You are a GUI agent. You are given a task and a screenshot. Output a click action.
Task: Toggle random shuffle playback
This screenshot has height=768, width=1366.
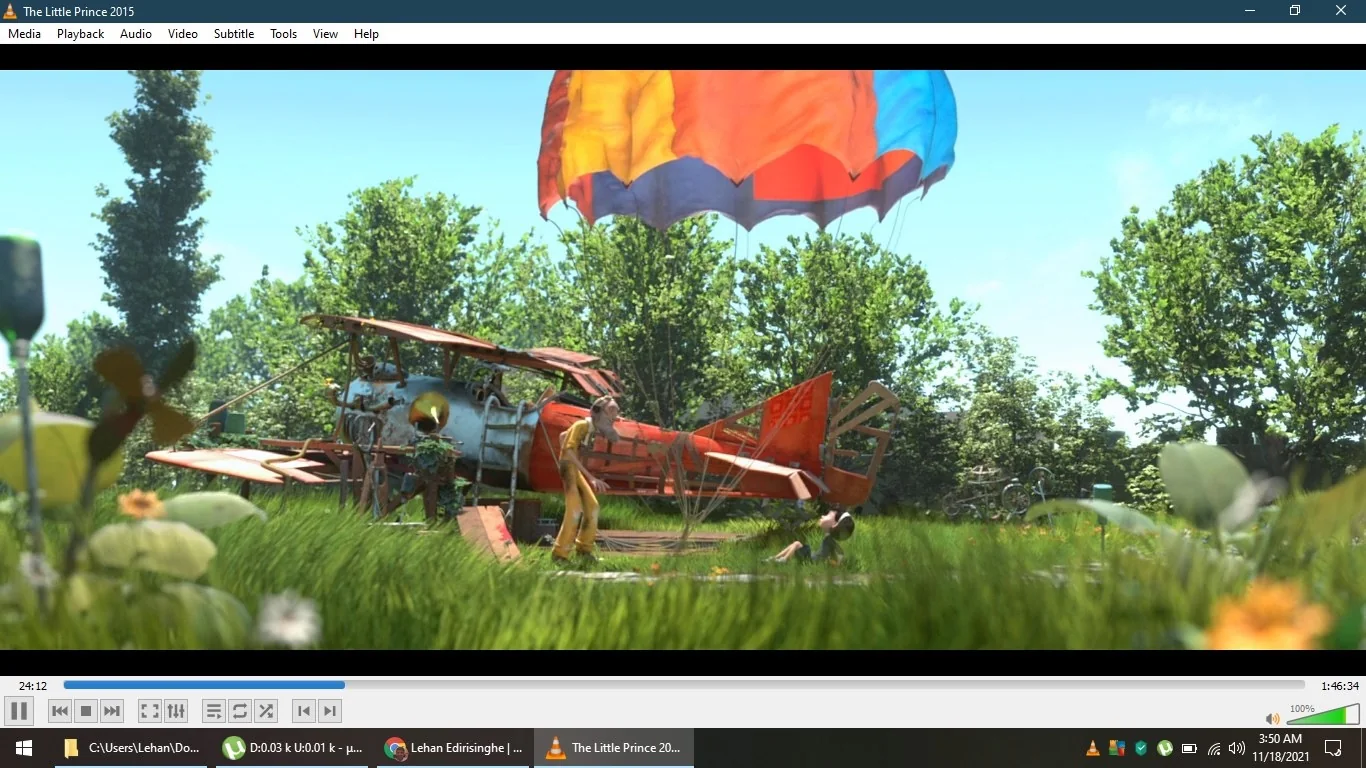click(x=266, y=711)
